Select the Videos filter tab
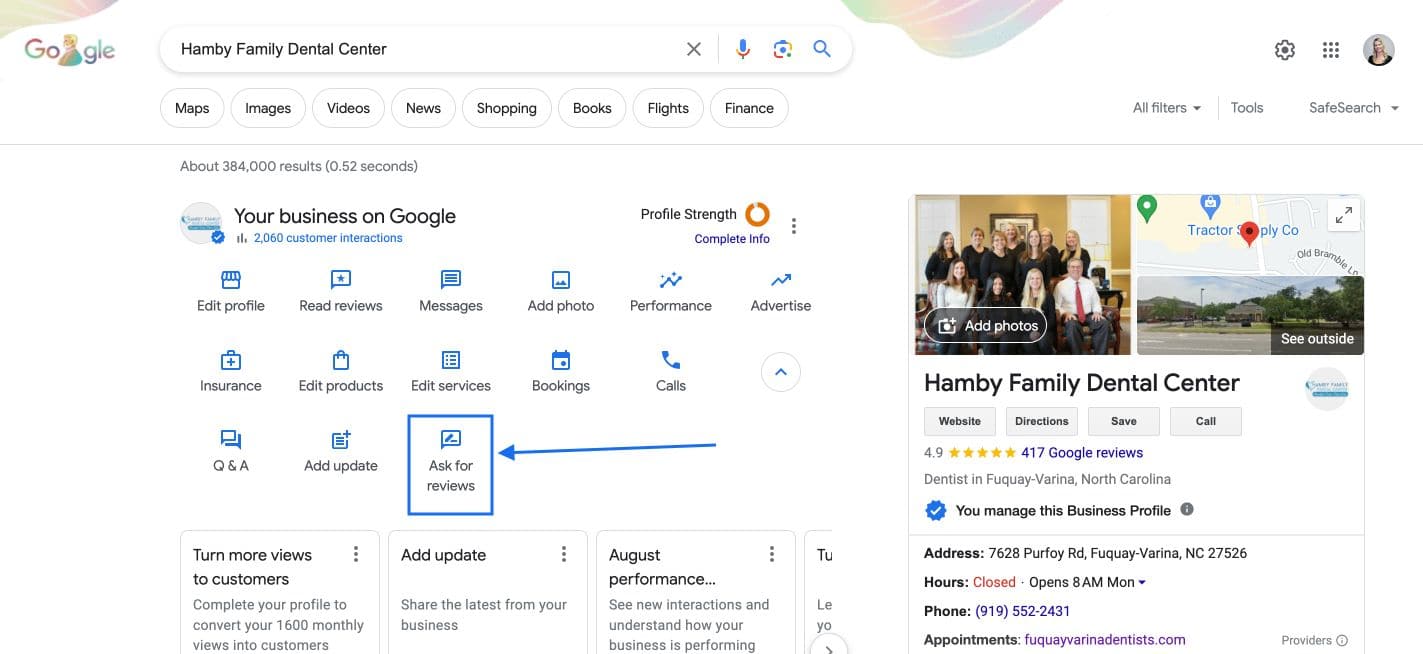This screenshot has height=654, width=1423. coord(348,108)
